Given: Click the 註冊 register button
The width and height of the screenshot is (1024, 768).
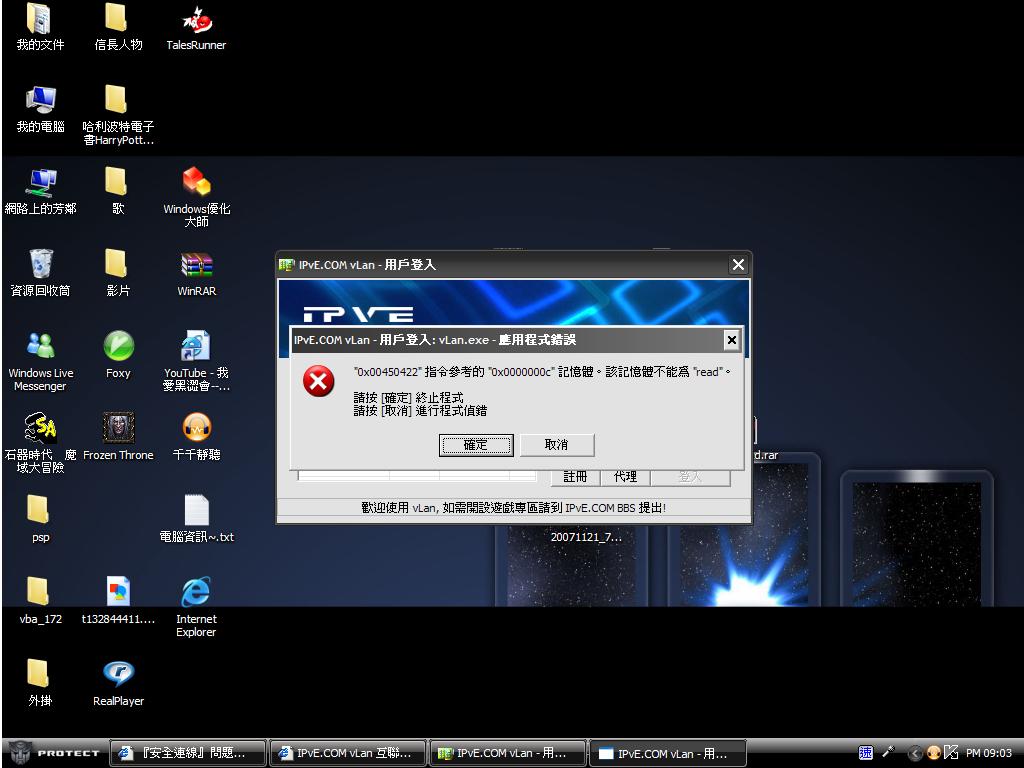Looking at the screenshot, I should 575,477.
